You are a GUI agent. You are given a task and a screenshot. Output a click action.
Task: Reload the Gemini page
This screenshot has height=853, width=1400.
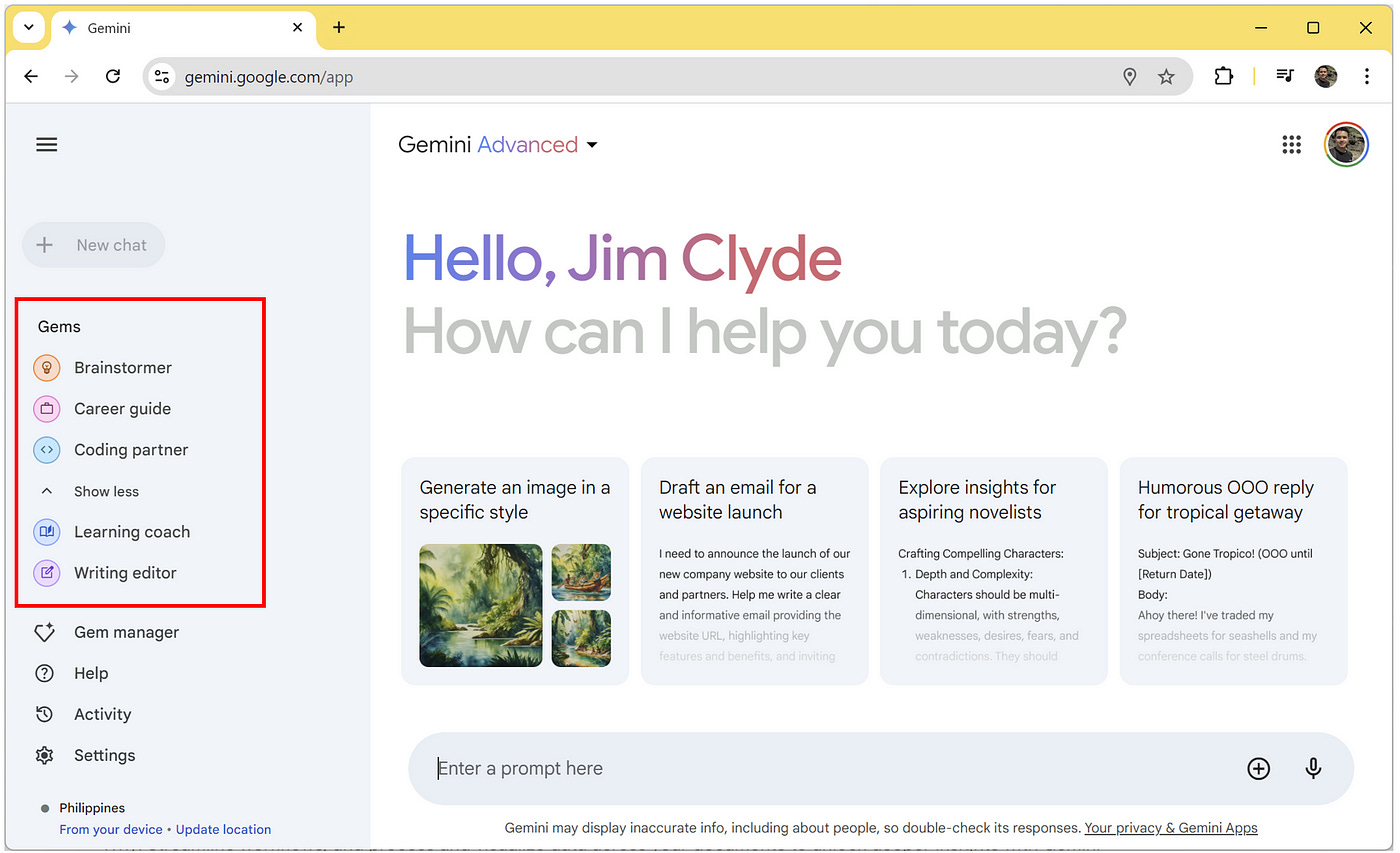[113, 76]
